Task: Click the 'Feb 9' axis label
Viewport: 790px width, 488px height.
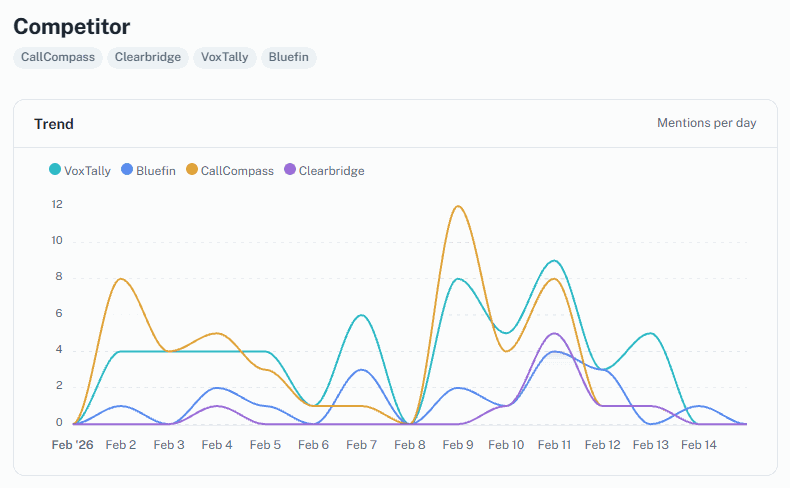Action: click(458, 445)
